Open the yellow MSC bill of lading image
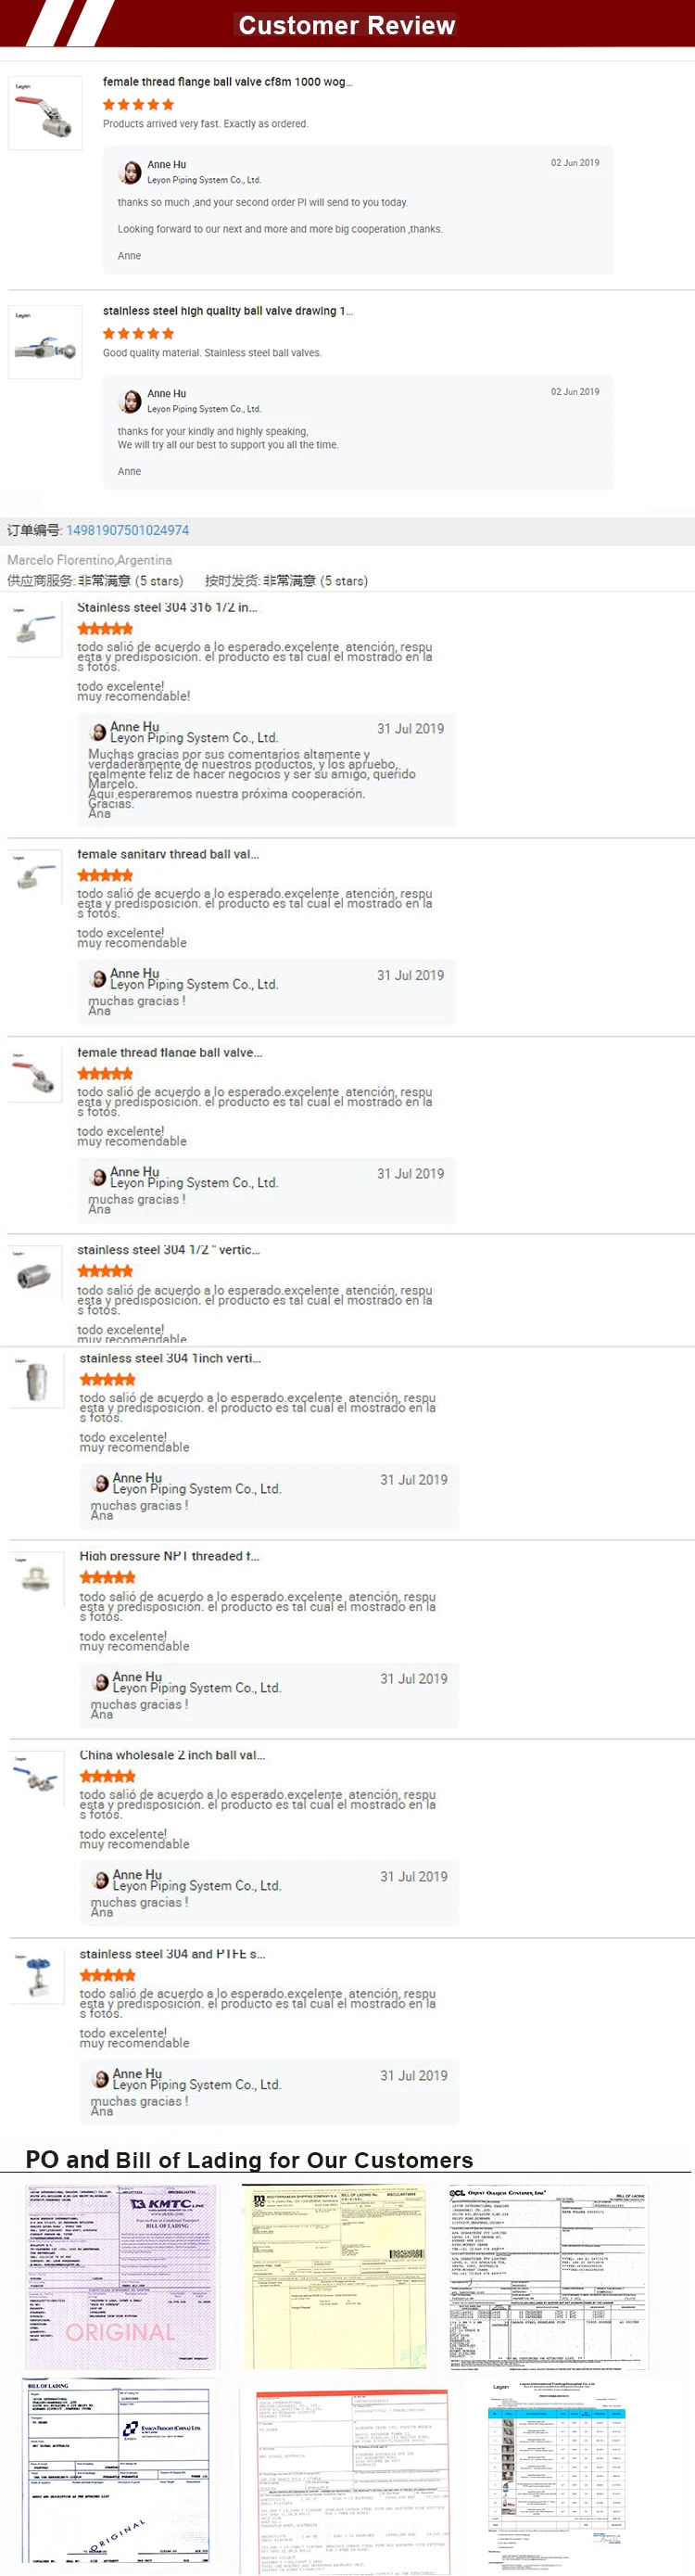 [335, 2276]
